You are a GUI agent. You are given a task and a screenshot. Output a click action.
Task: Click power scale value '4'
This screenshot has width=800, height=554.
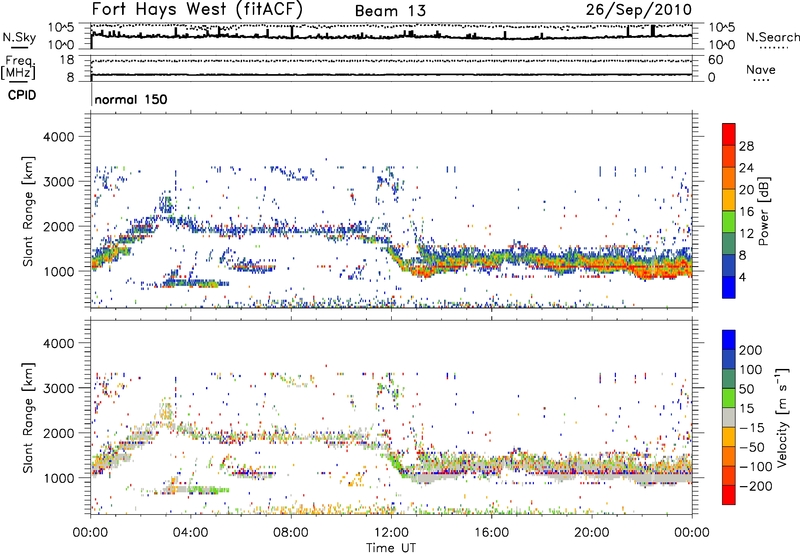[742, 278]
